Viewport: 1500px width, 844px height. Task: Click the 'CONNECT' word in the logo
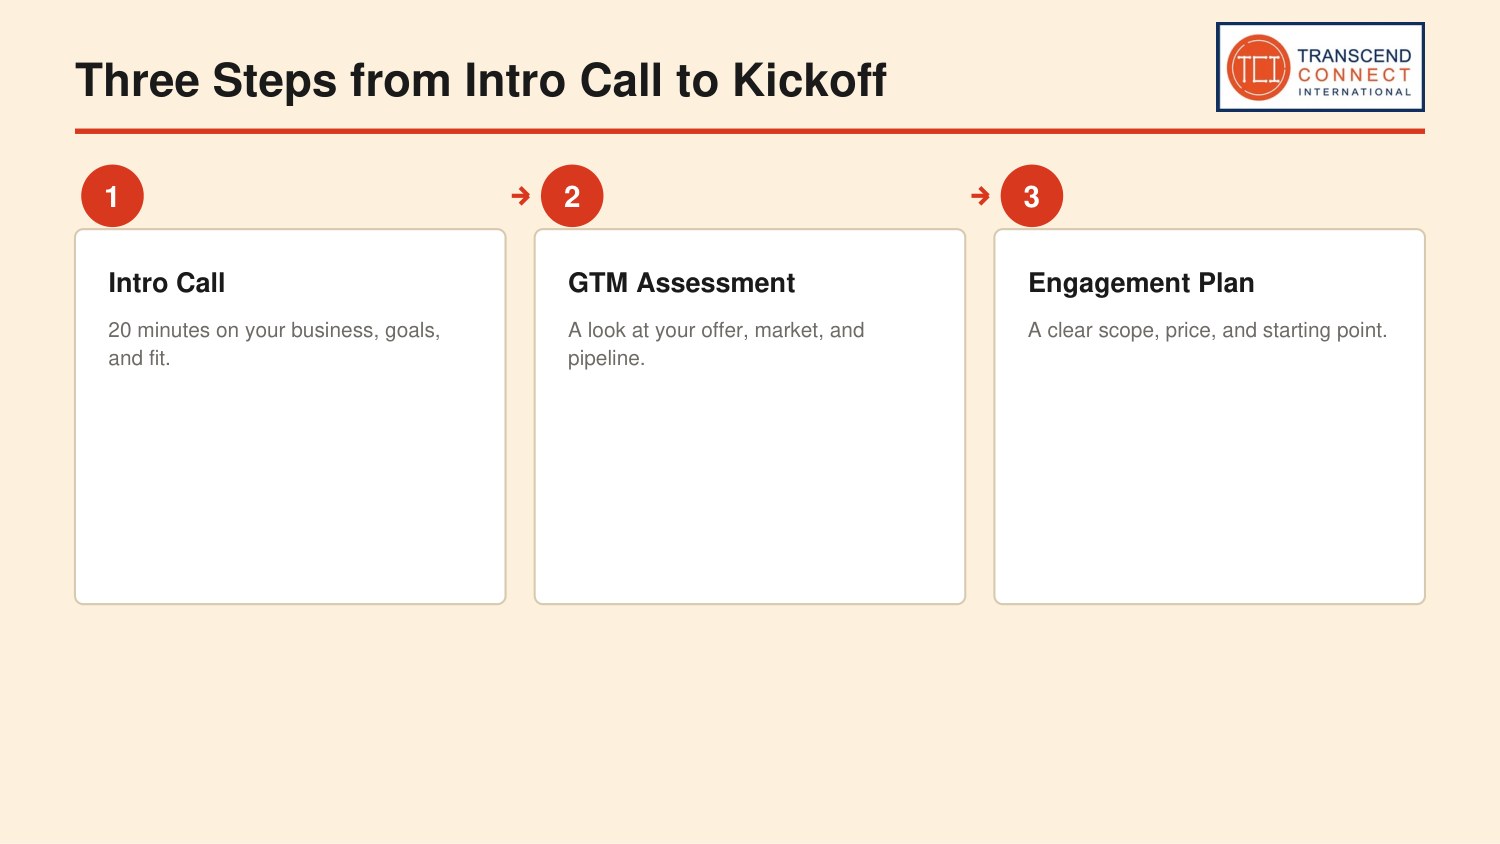[1355, 75]
